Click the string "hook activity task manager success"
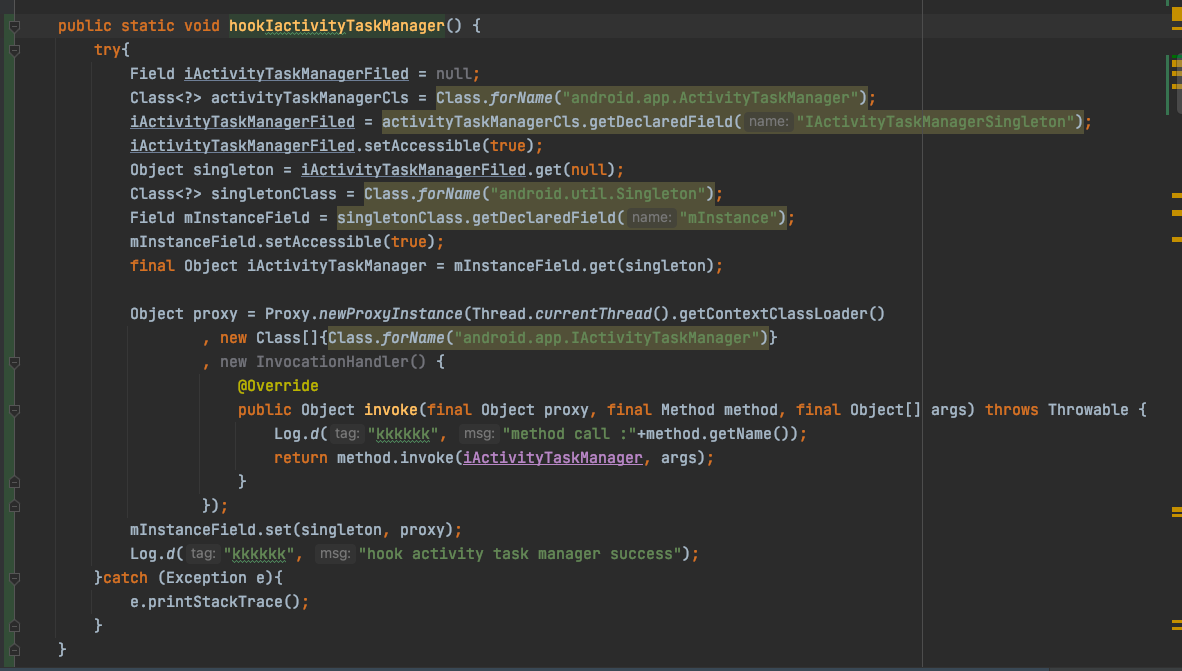1182x671 pixels. click(x=519, y=554)
